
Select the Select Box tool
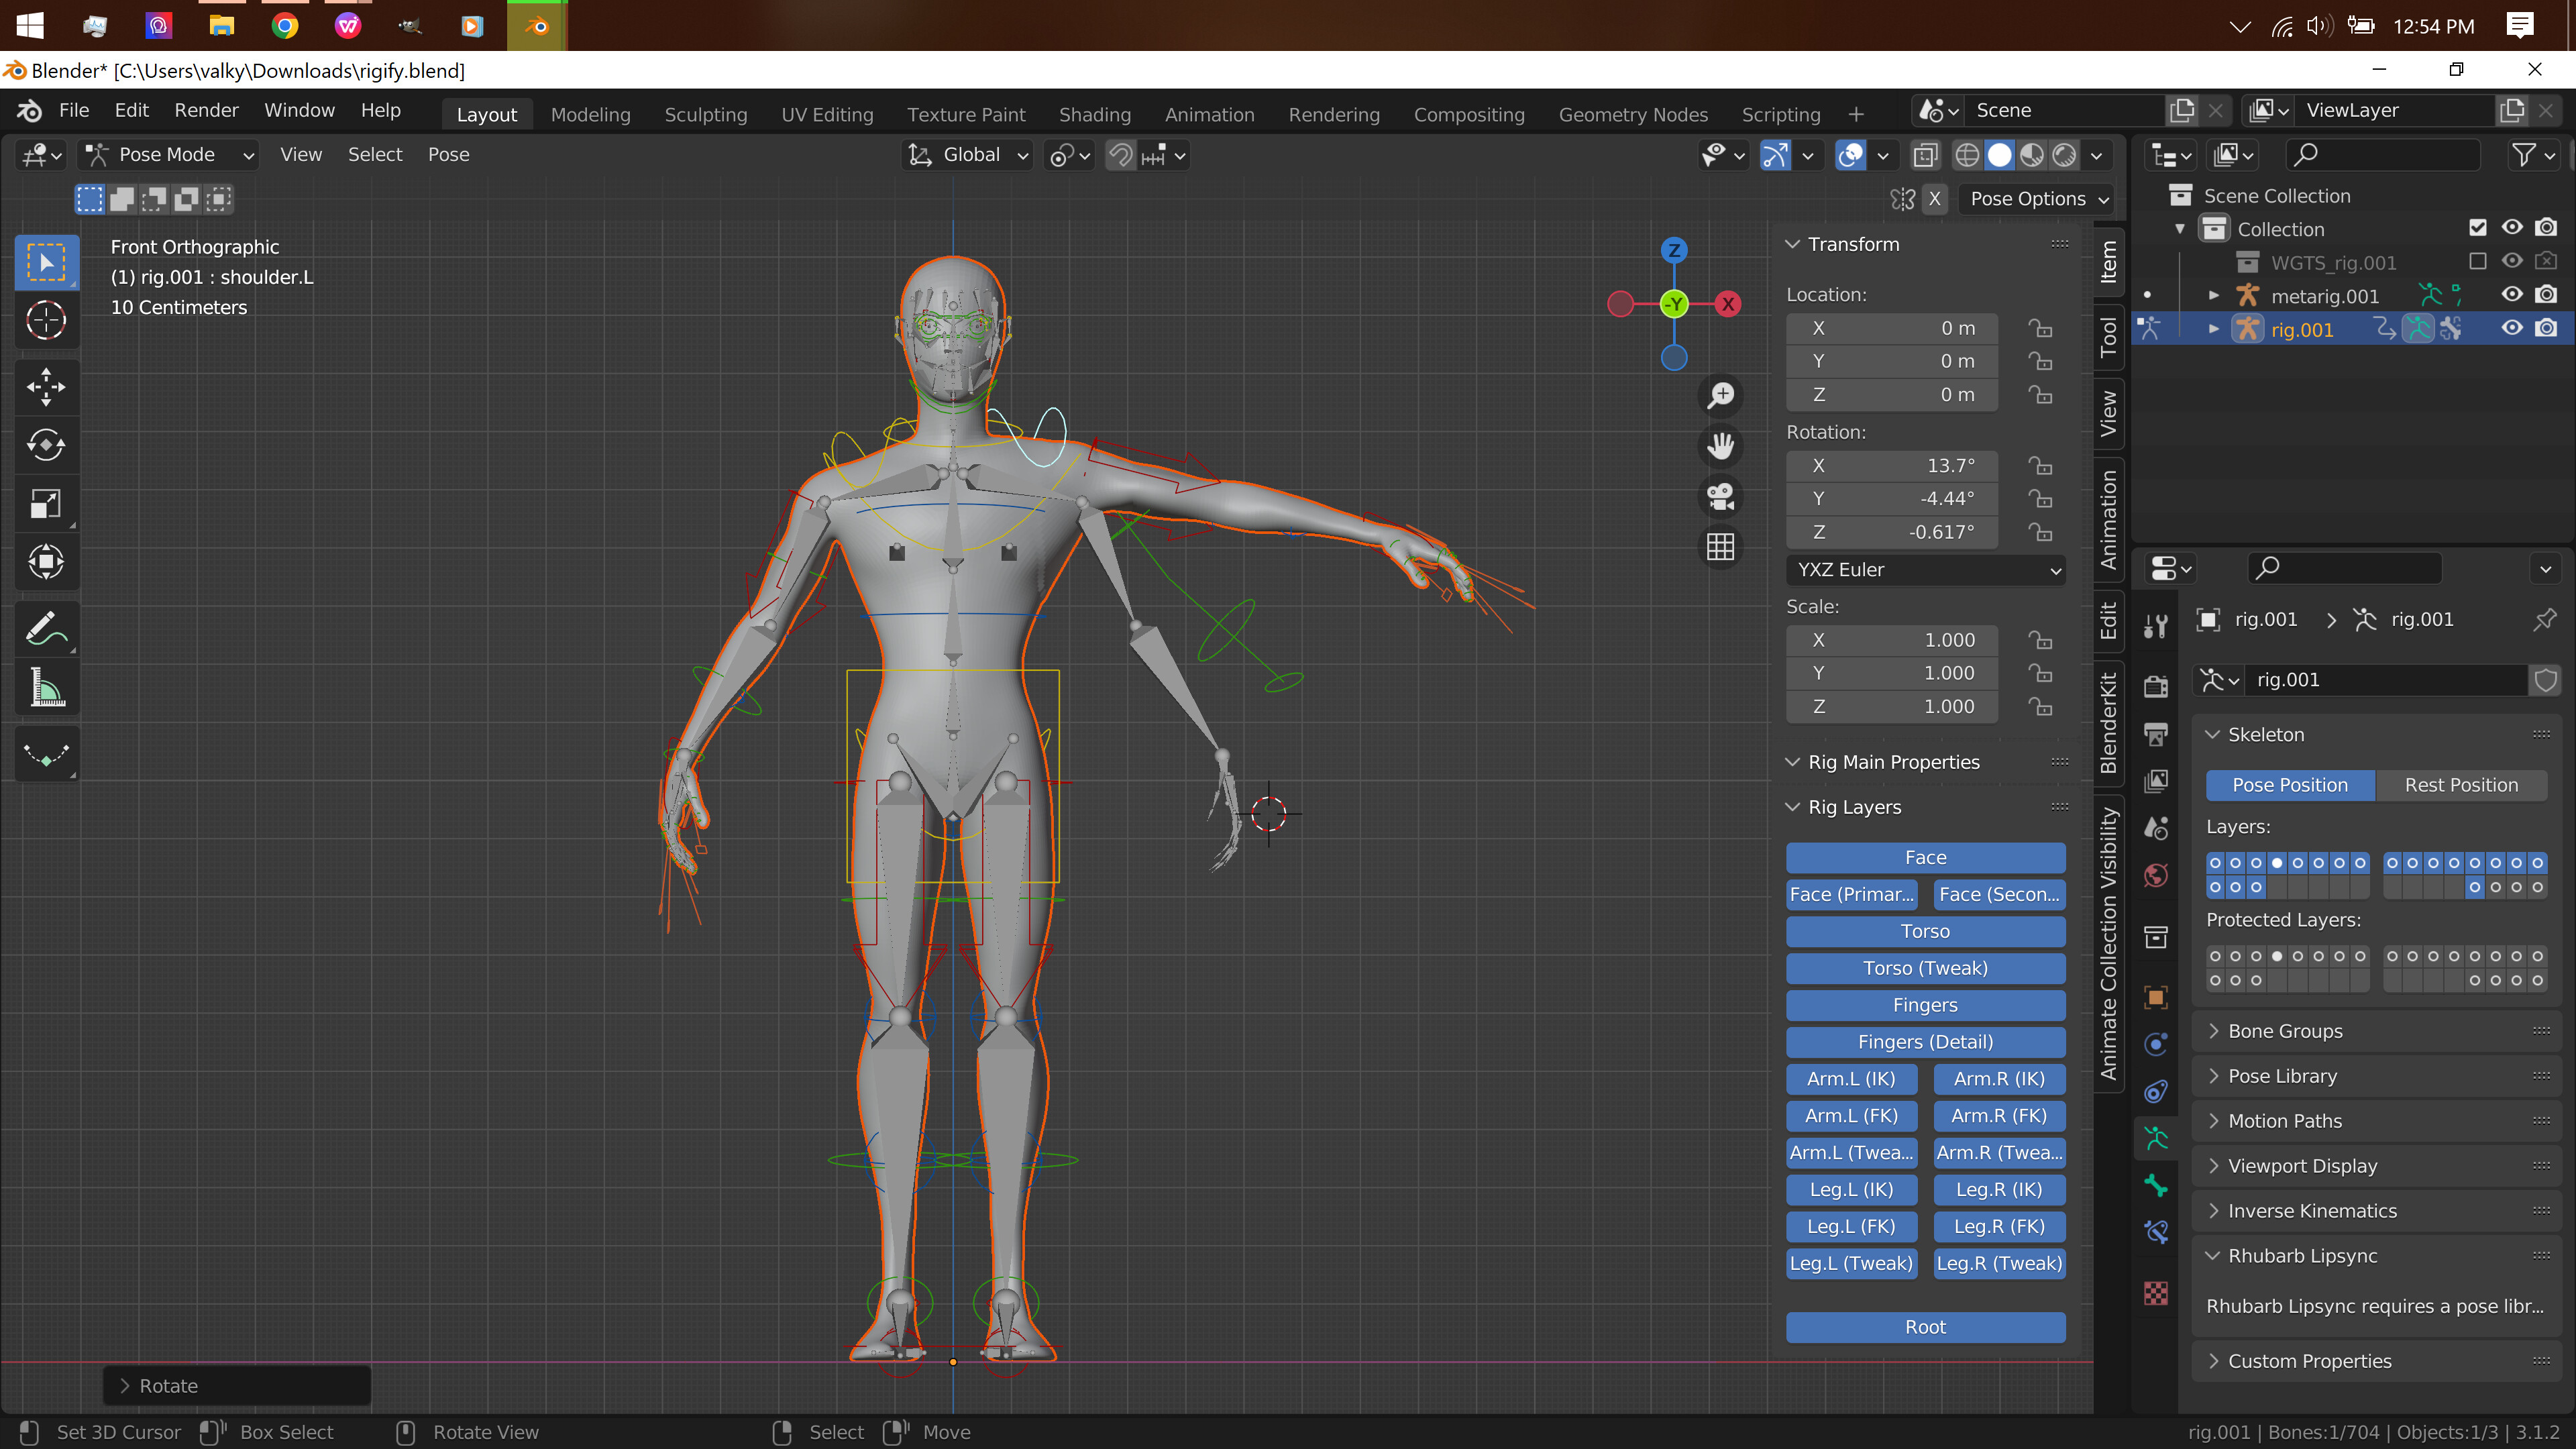point(46,262)
